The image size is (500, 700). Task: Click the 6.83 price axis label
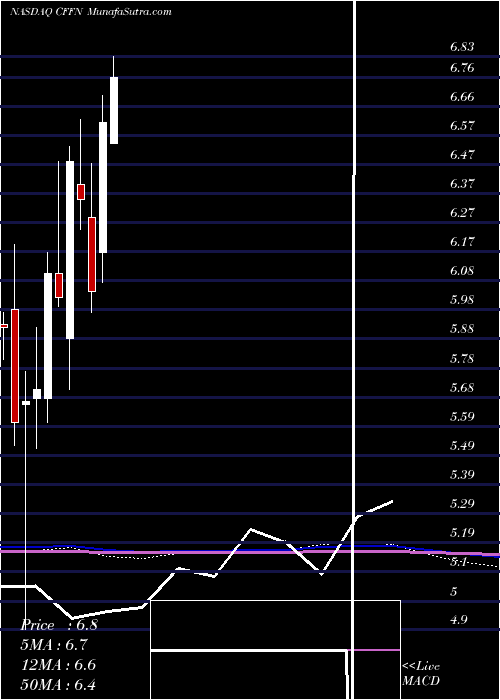click(x=462, y=47)
